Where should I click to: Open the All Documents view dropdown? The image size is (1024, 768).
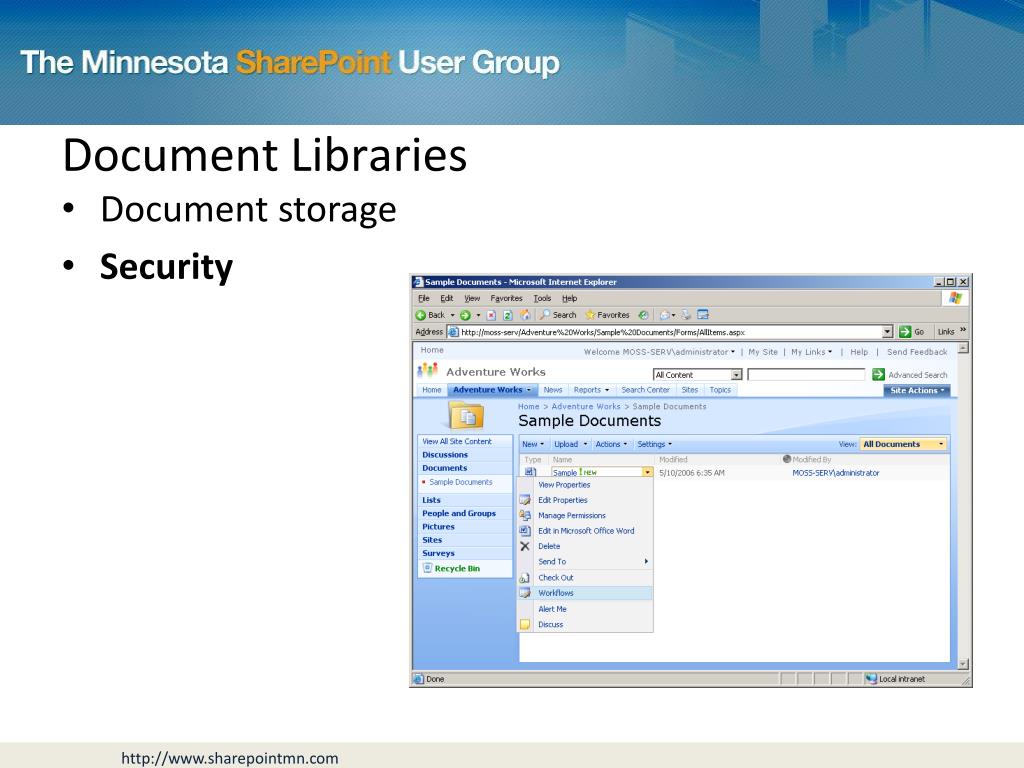pyautogui.click(x=904, y=444)
